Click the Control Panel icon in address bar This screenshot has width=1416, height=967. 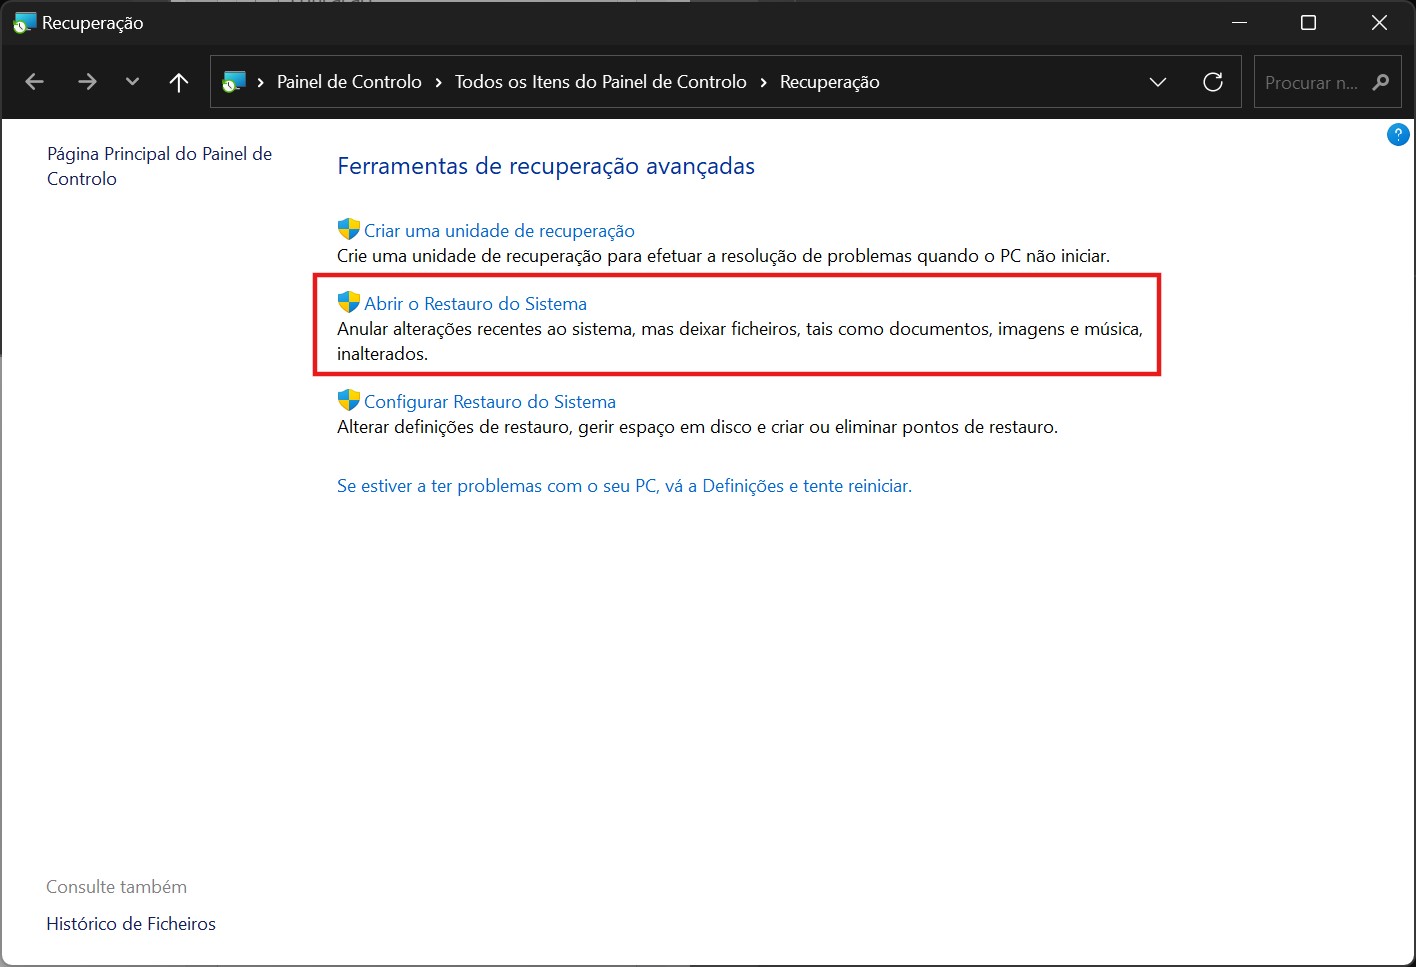coord(234,82)
